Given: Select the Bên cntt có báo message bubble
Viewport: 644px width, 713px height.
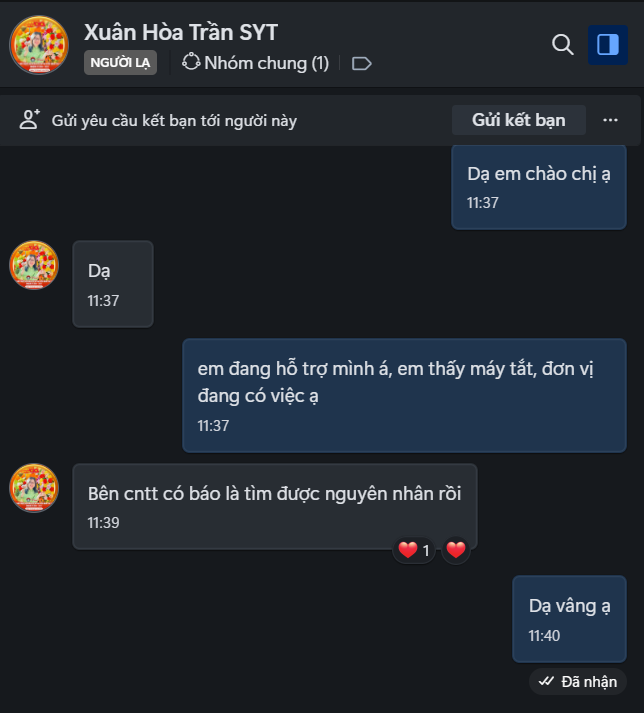Looking at the screenshot, I should 275,507.
